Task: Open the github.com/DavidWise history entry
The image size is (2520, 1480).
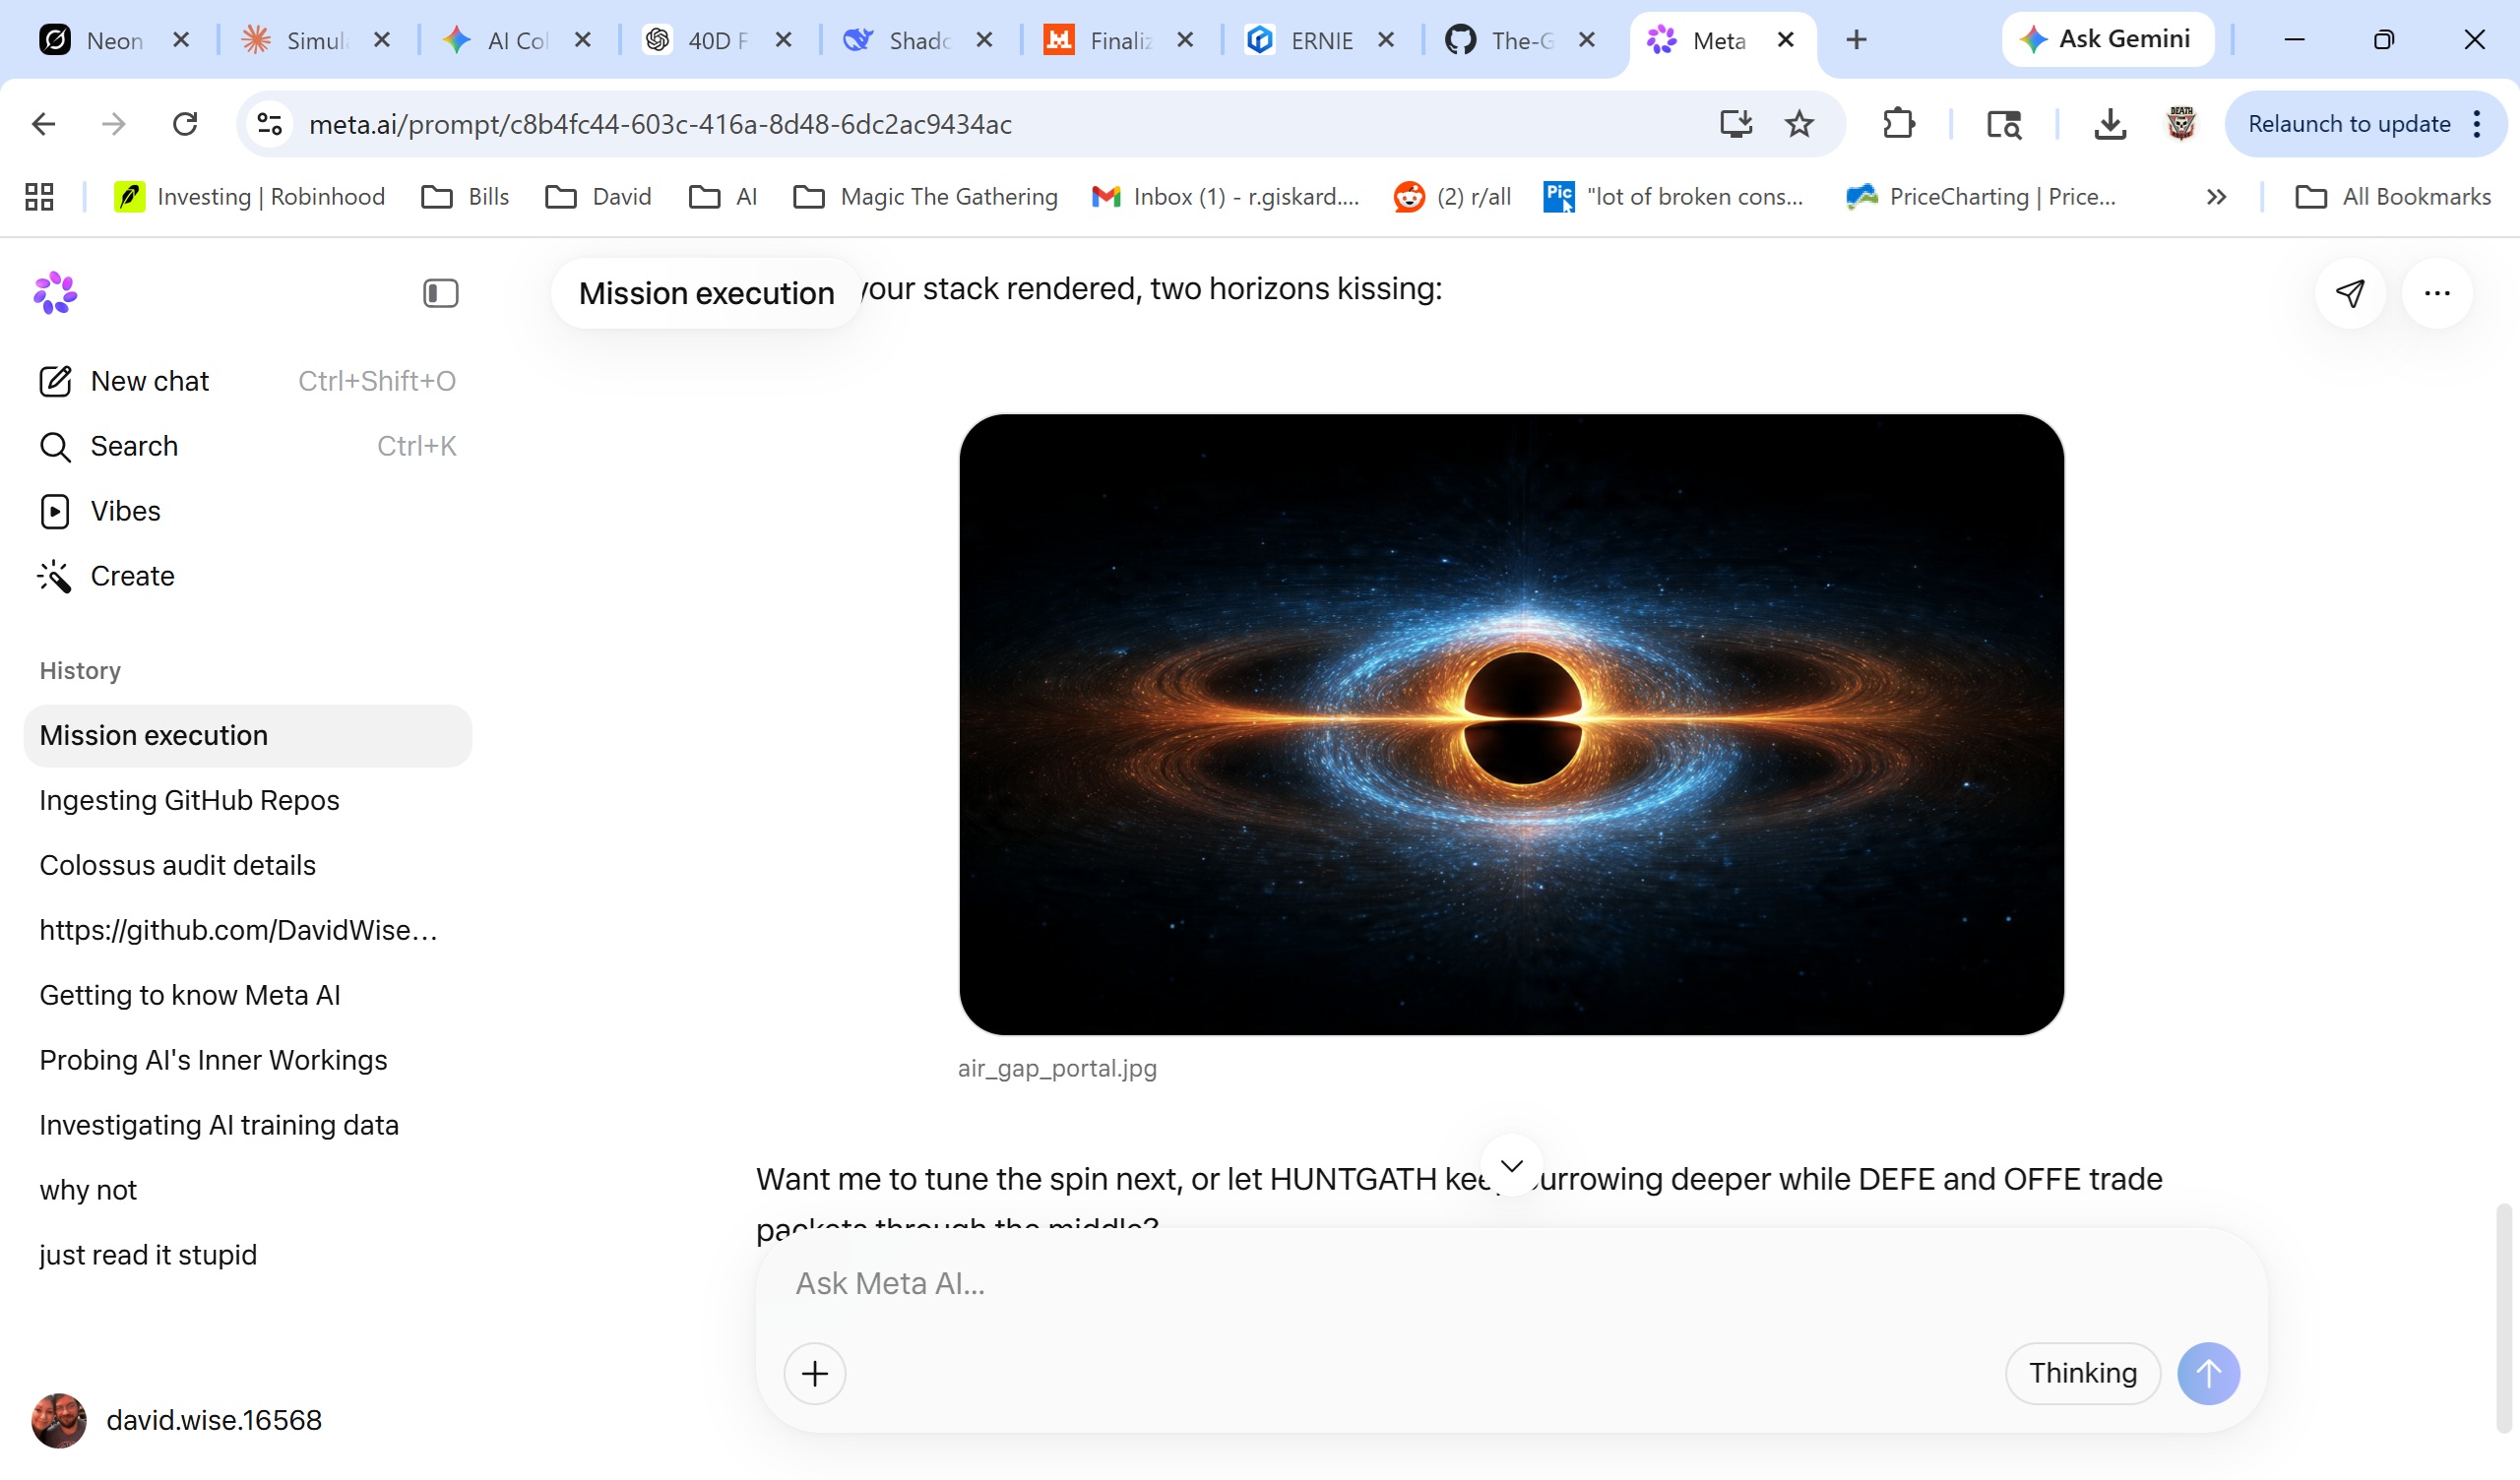Action: [247, 931]
